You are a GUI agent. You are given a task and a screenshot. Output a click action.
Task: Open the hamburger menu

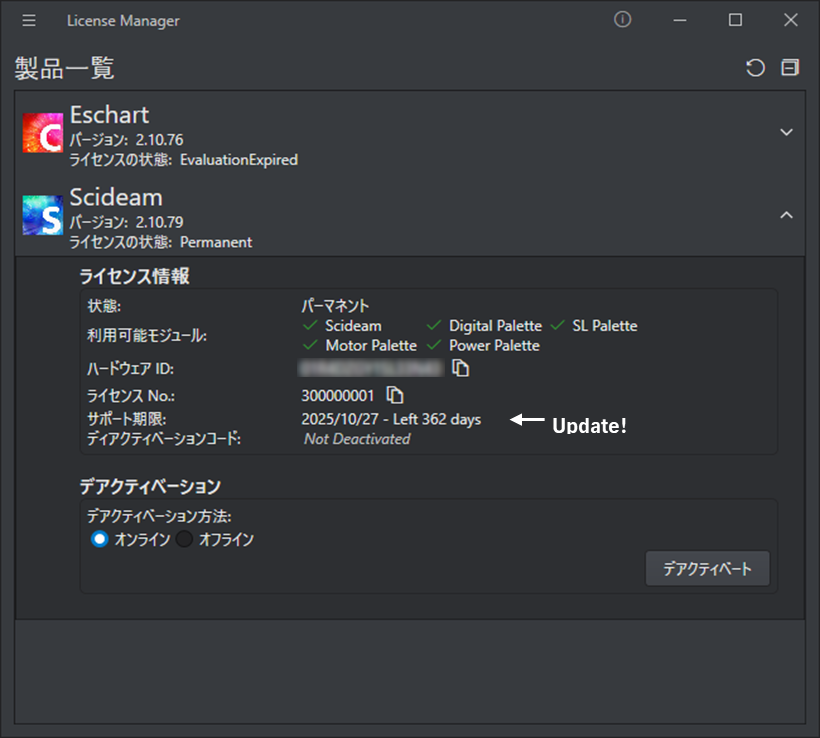(x=29, y=20)
